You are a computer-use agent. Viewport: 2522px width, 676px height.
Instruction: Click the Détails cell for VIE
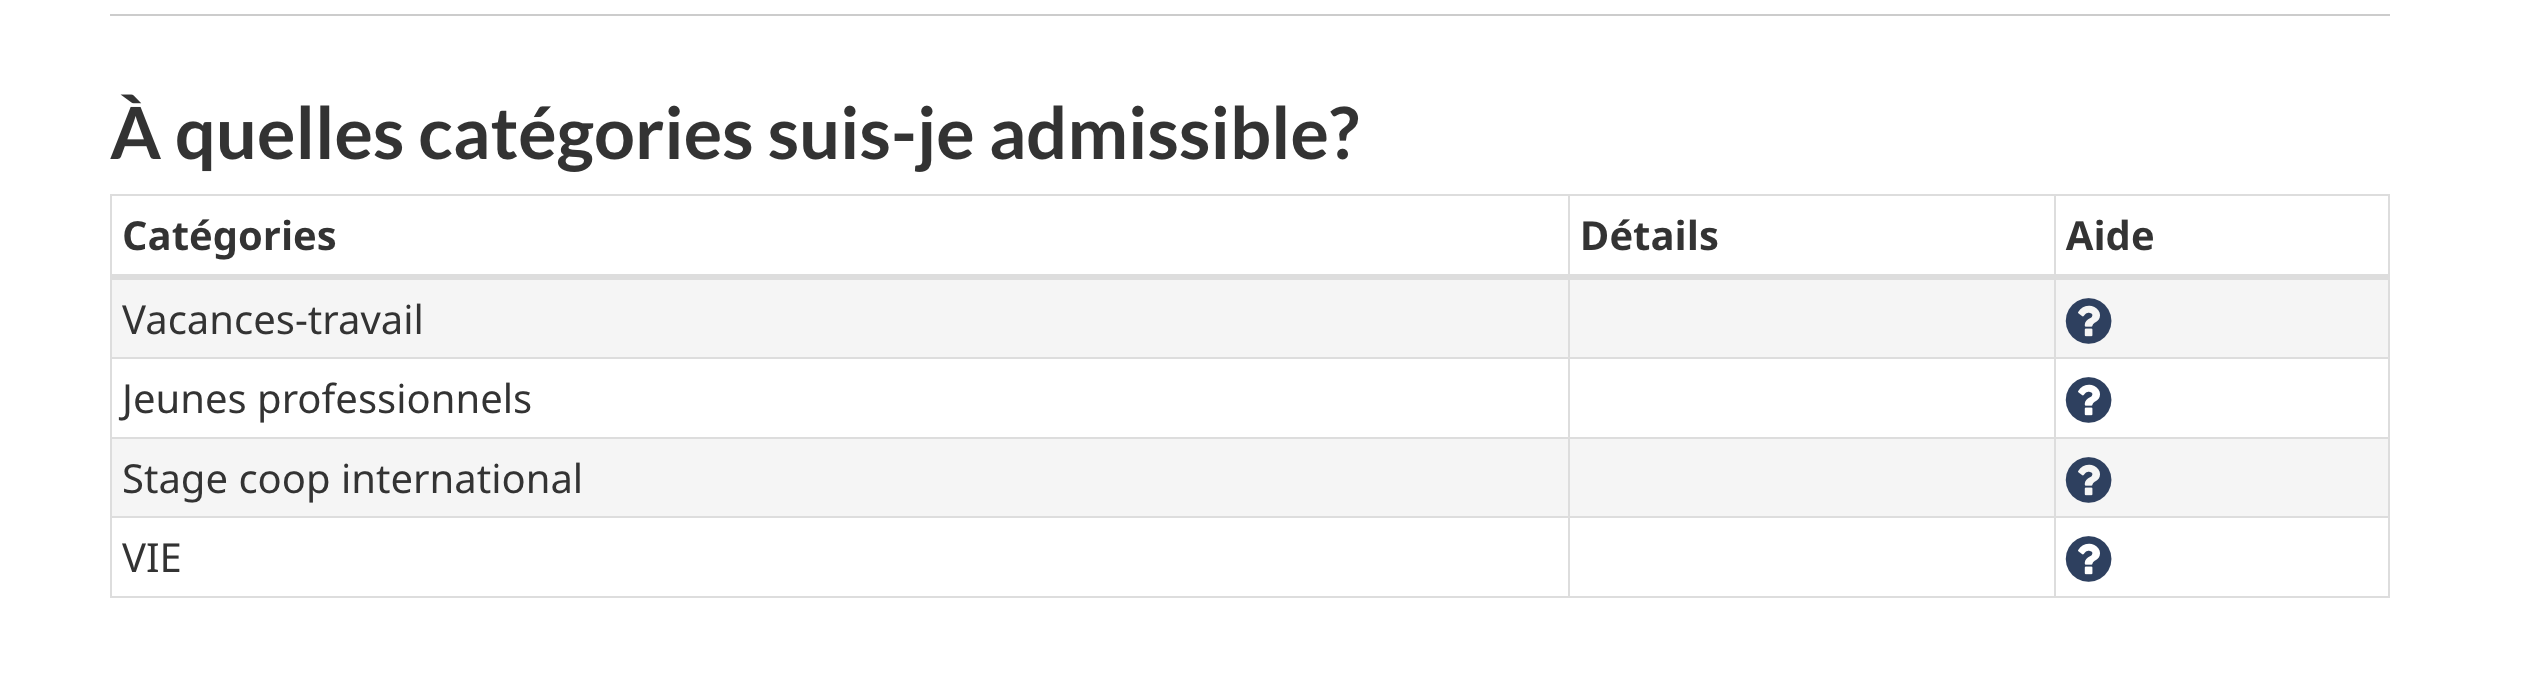pyautogui.click(x=1811, y=557)
